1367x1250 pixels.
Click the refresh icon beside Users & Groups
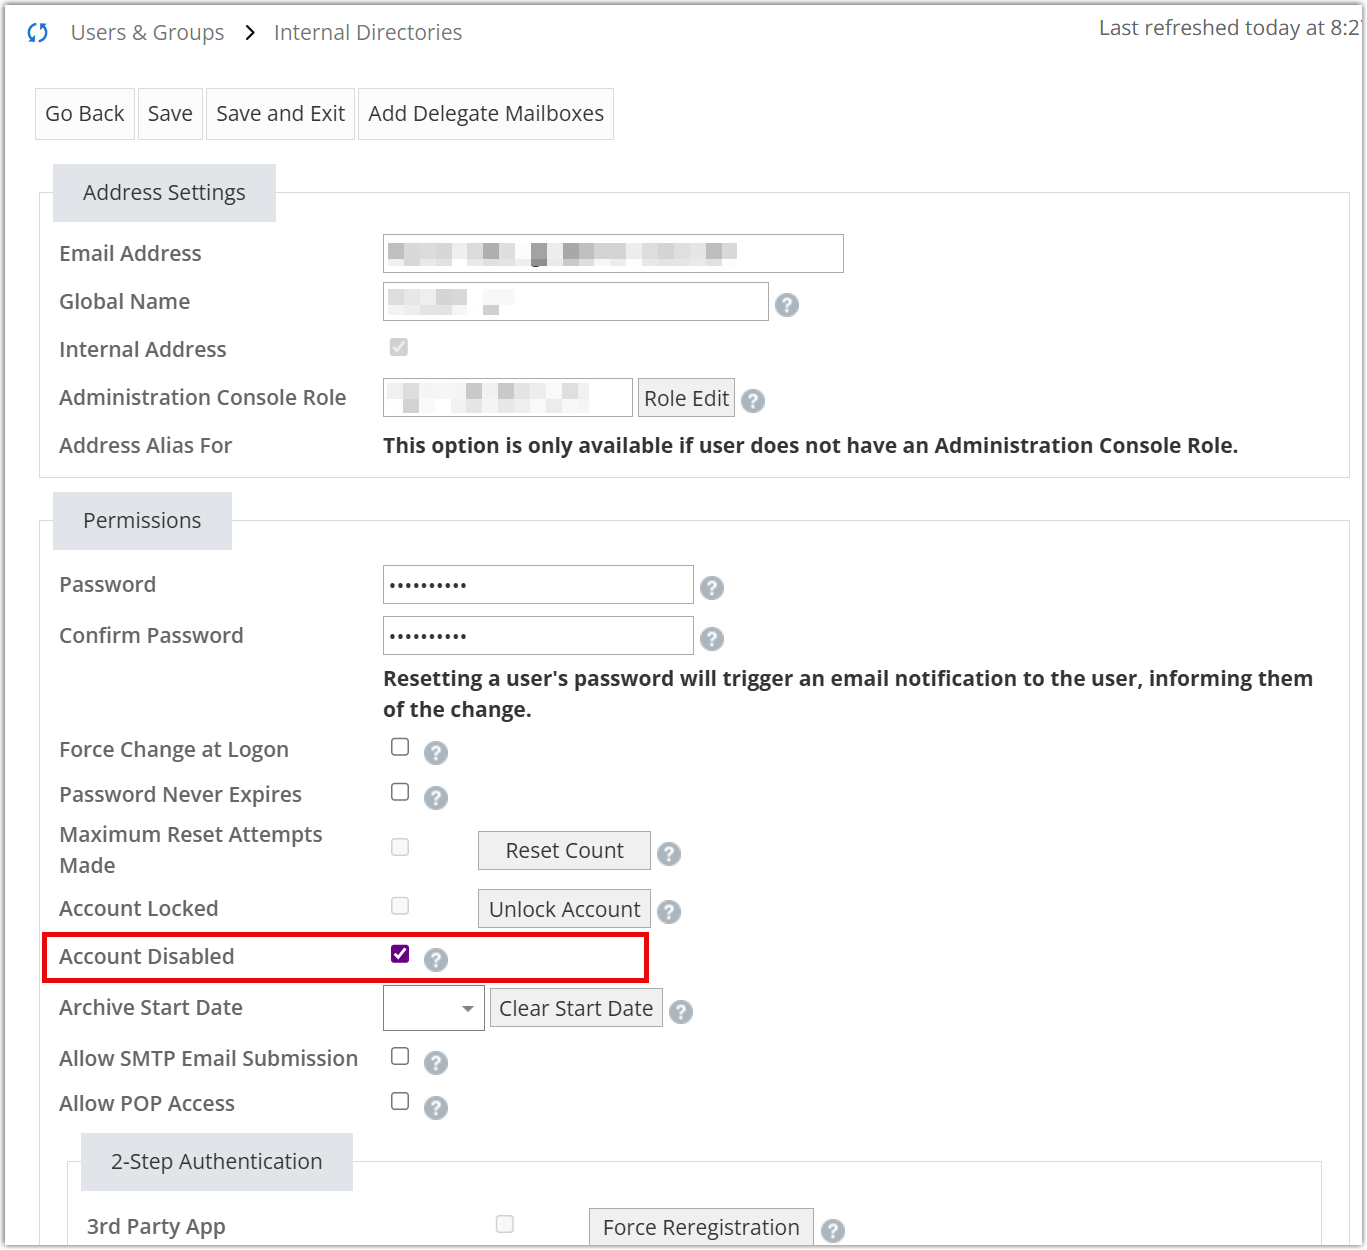click(x=38, y=33)
